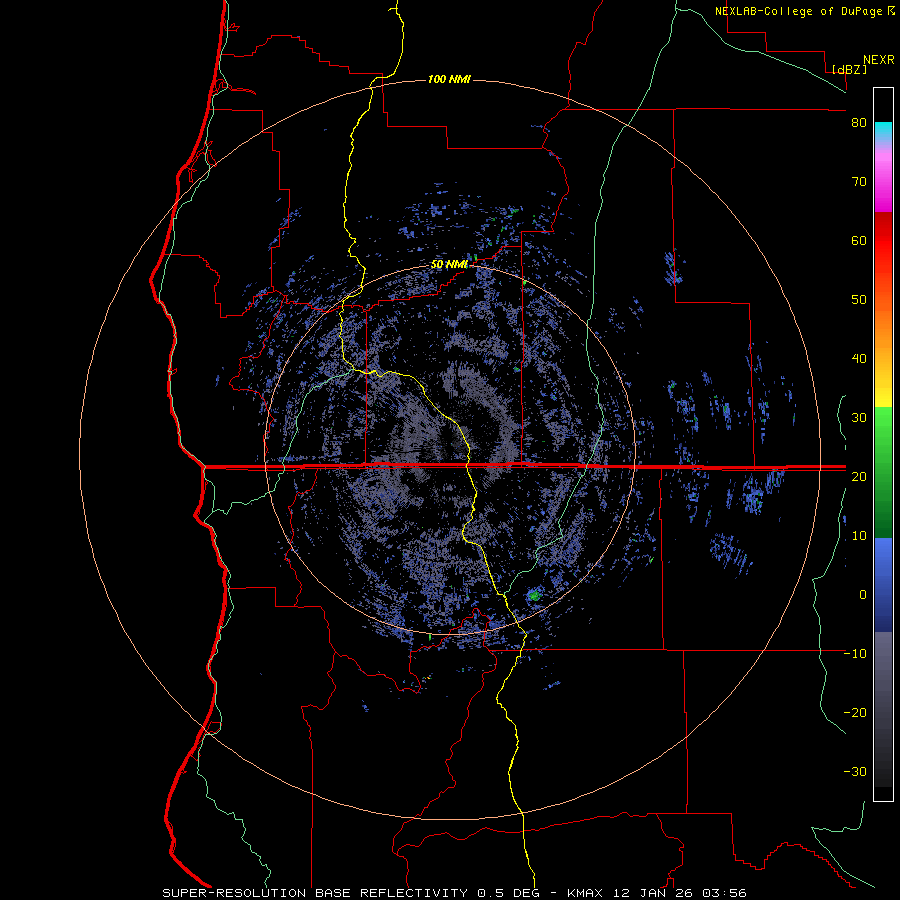Click the 100 NMI range ring label
Image resolution: width=900 pixels, height=900 pixels.
[x=449, y=79]
